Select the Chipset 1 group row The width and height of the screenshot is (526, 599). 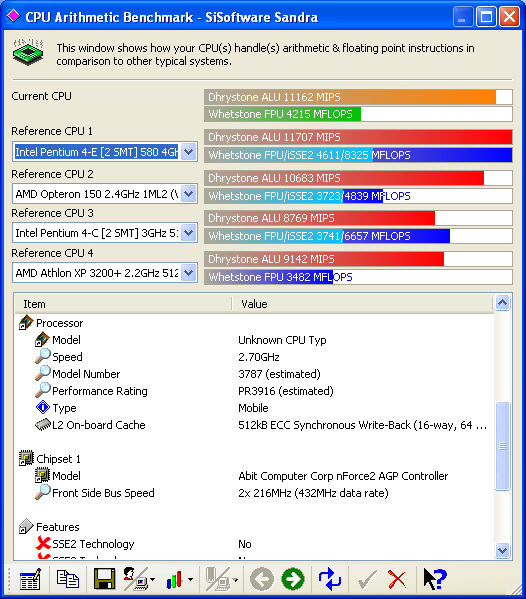(x=254, y=459)
